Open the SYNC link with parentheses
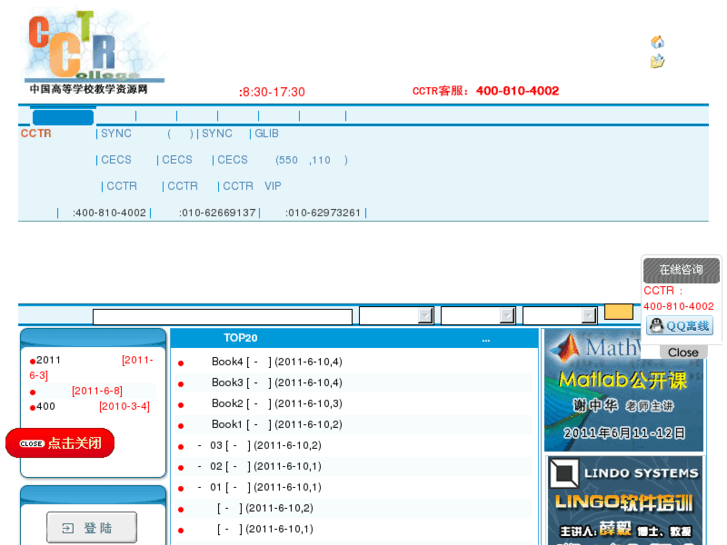This screenshot has height=545, width=727. 147,134
